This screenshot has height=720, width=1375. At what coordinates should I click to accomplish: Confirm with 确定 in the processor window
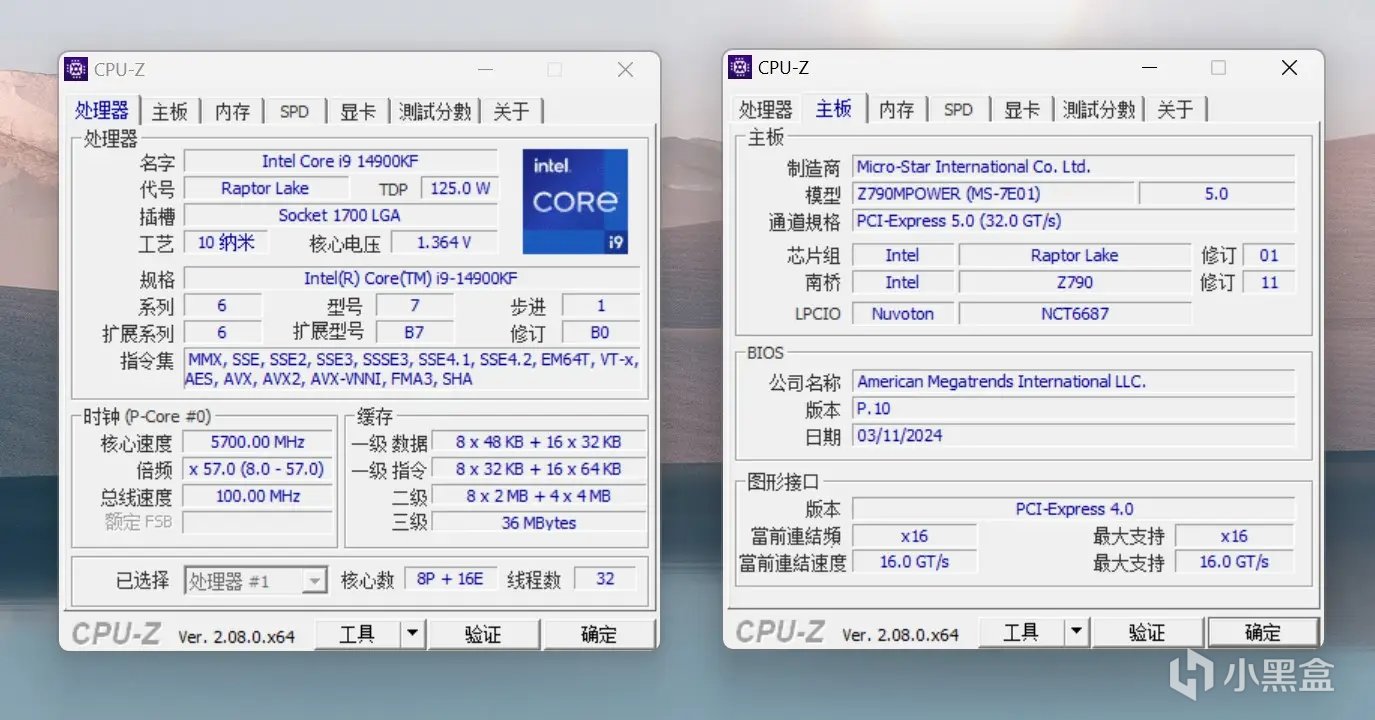pos(599,634)
